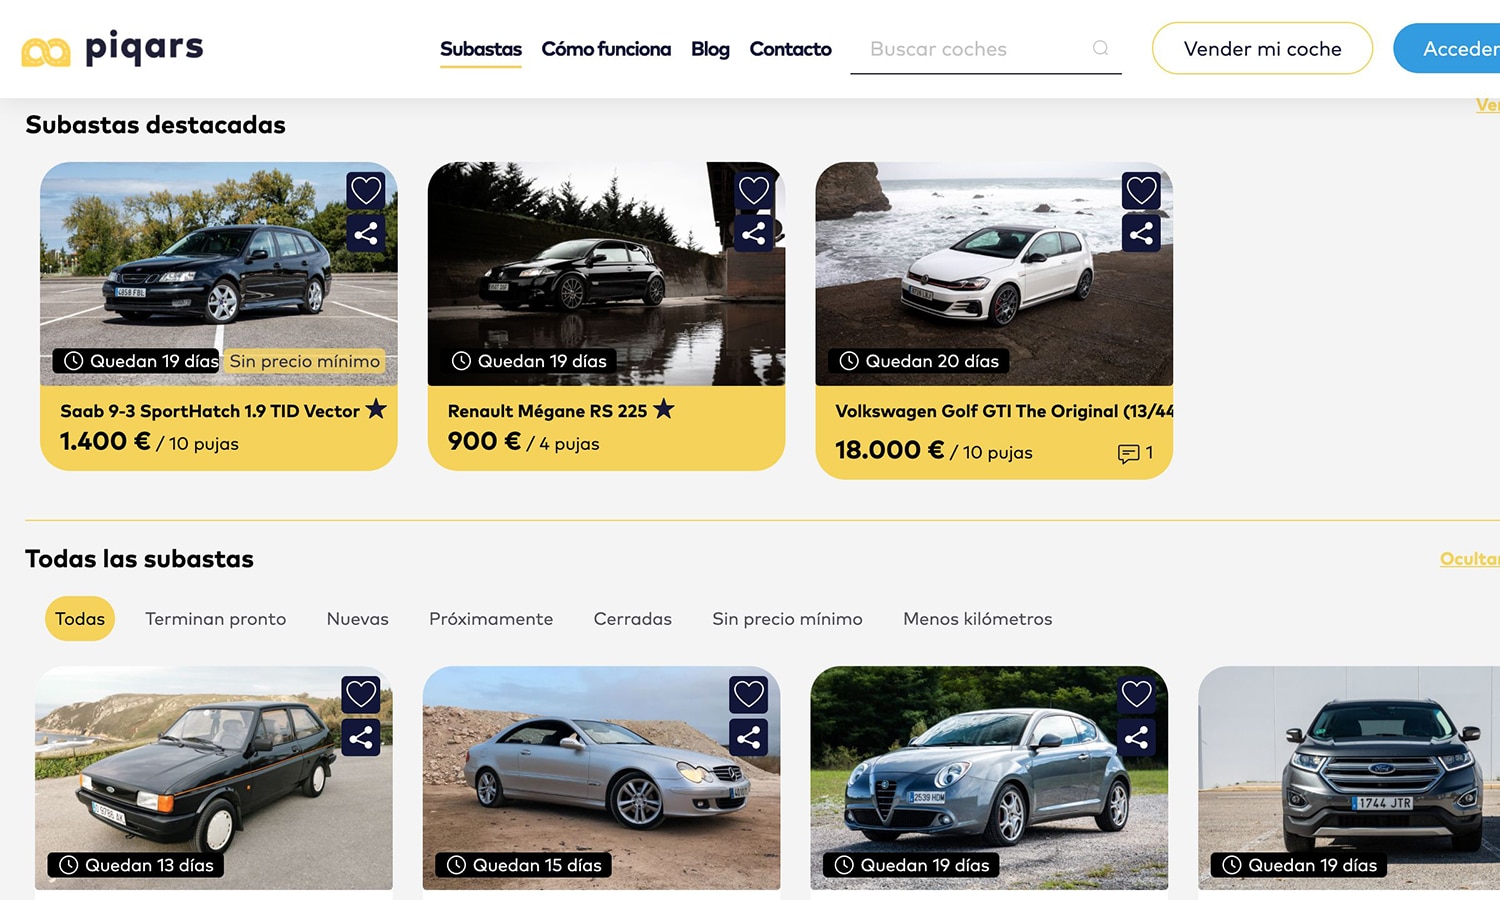Select the Todas filter tab
Image resolution: width=1500 pixels, height=900 pixels.
(x=80, y=619)
